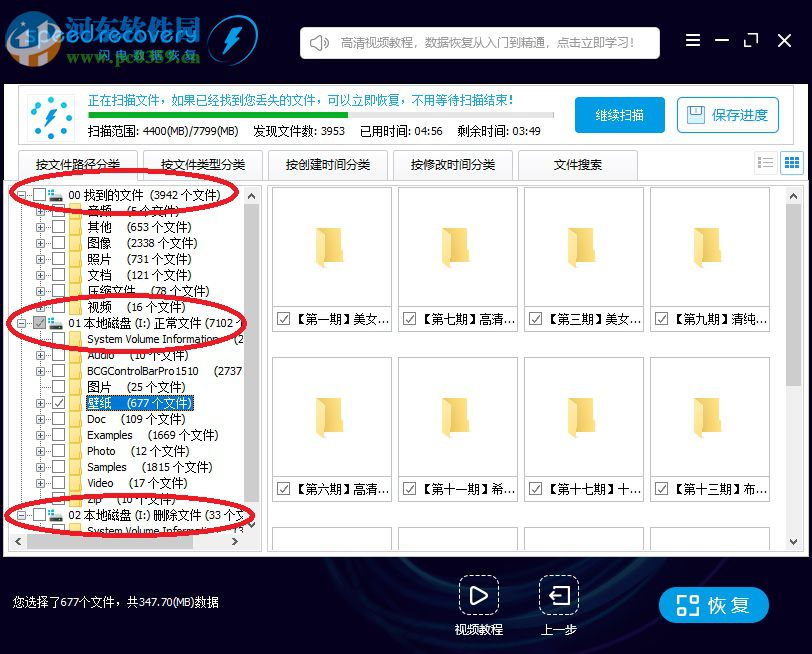Click the 视频教程 play icon
The height and width of the screenshot is (654, 812).
coord(480,592)
